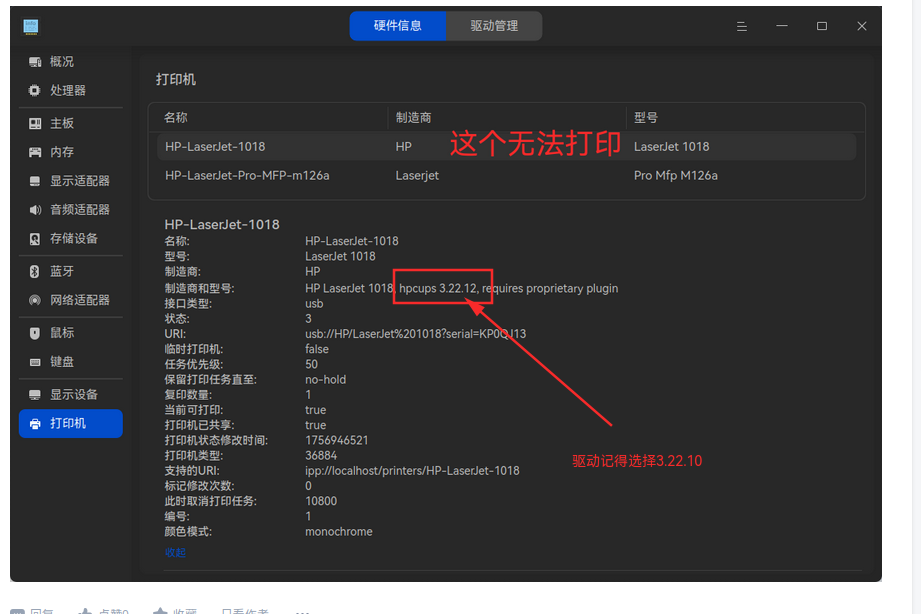Click the 制造商和型号 field label
Viewport: 921px width, 614px height.
pos(199,288)
